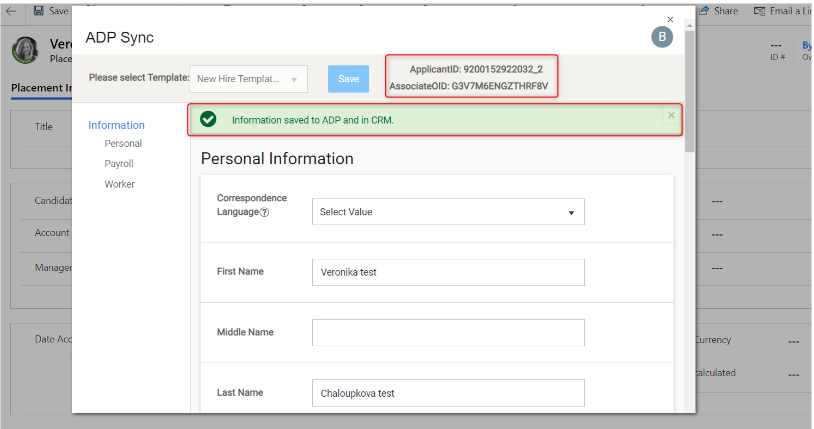Screen dimensions: 814x429
Task: Click the dialog's vertical scrollbar thumb
Action: 689,91
